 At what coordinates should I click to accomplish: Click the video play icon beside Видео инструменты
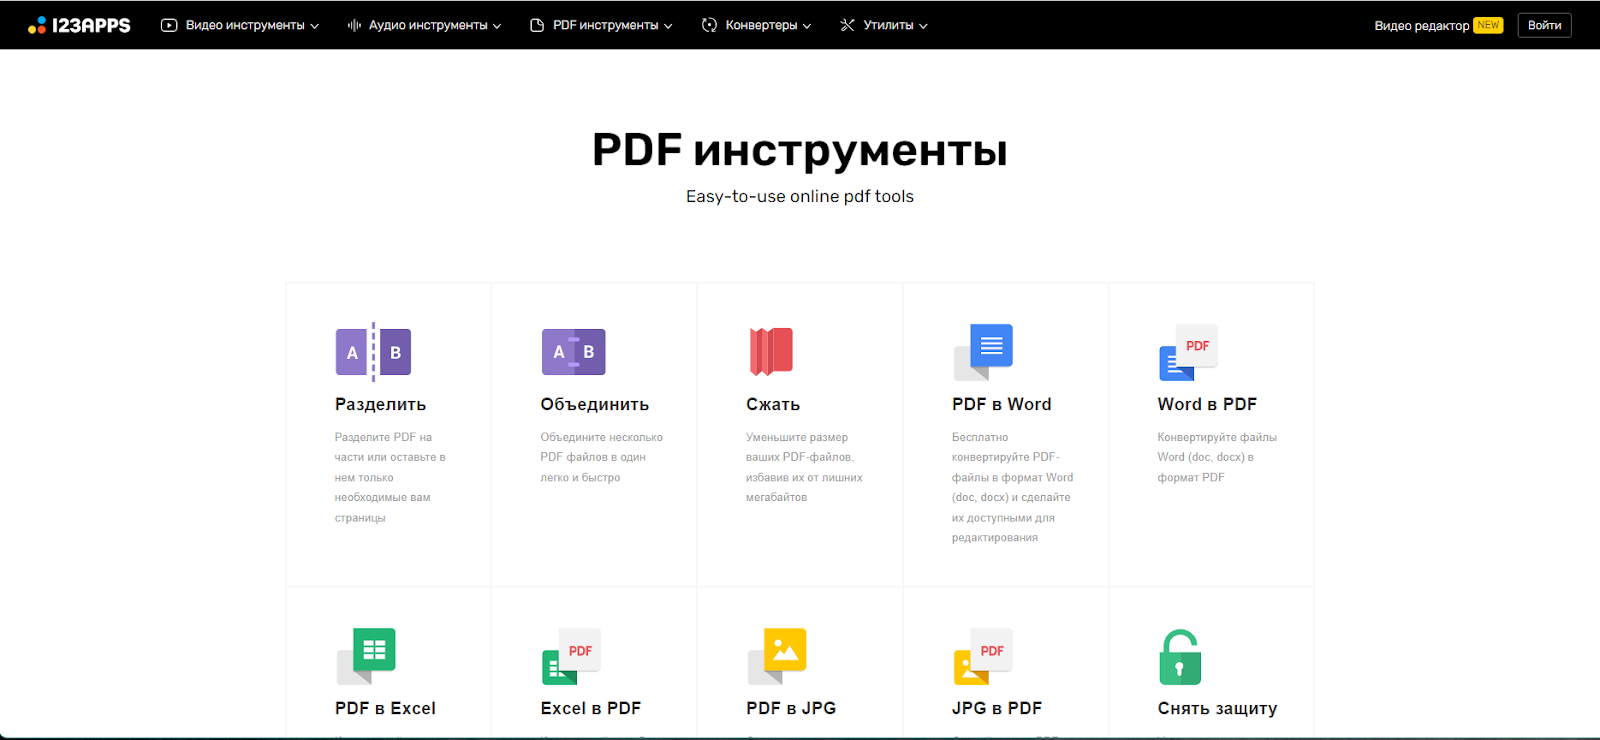pyautogui.click(x=169, y=25)
